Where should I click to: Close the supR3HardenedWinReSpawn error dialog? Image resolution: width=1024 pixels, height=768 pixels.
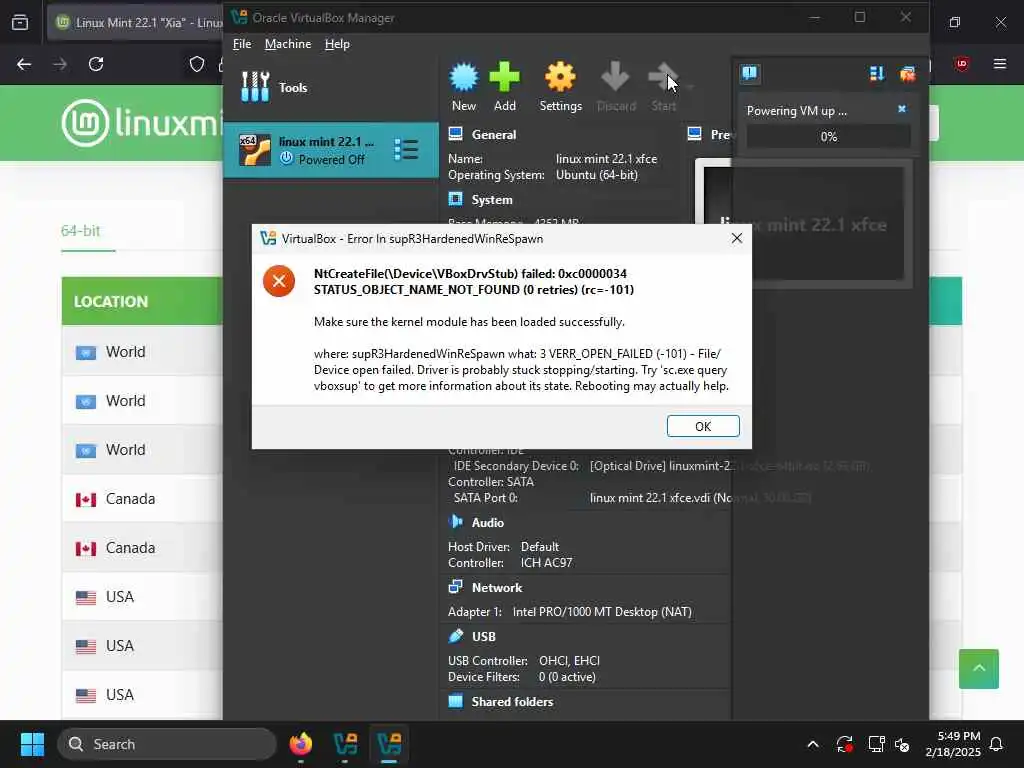coord(737,238)
